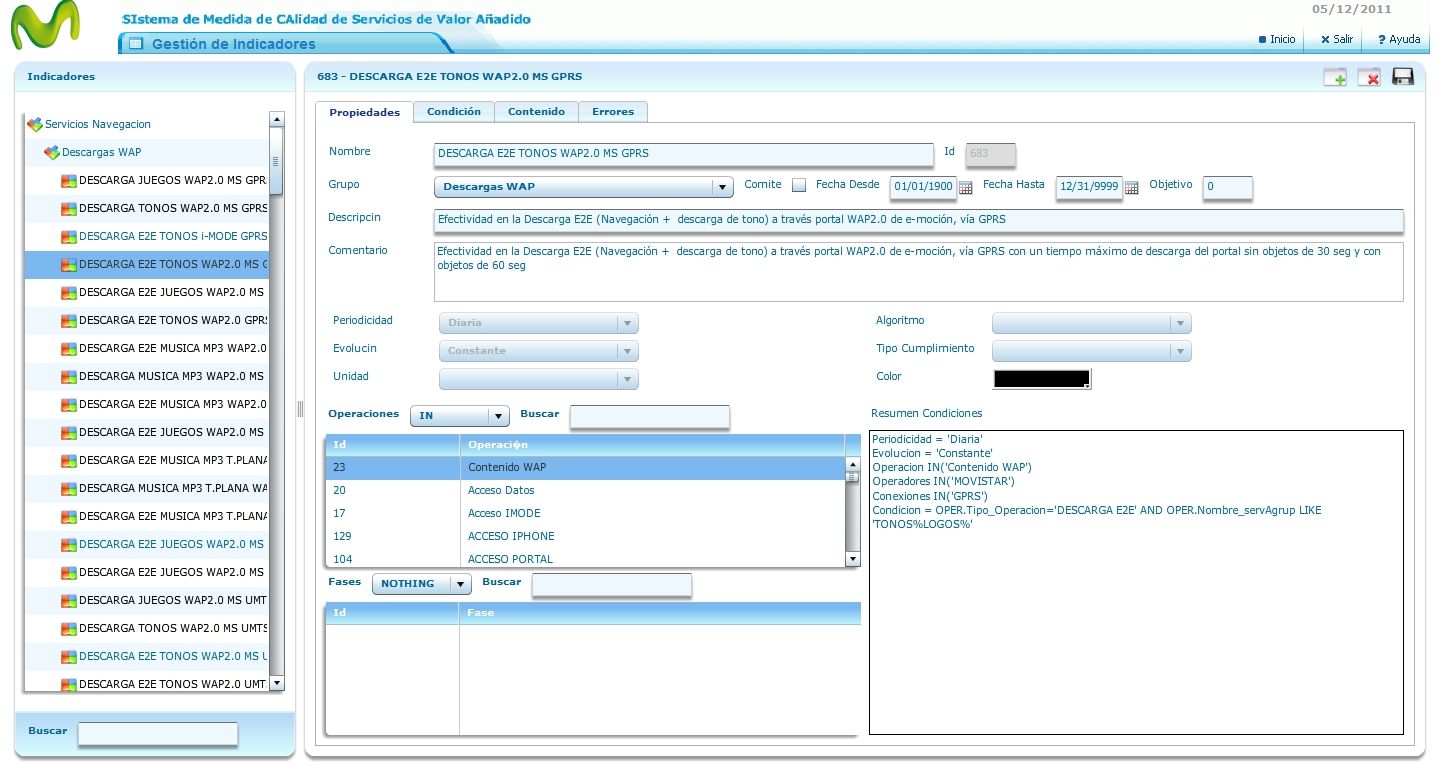Open the Algoritmo dropdown
1440x766 pixels.
1091,323
